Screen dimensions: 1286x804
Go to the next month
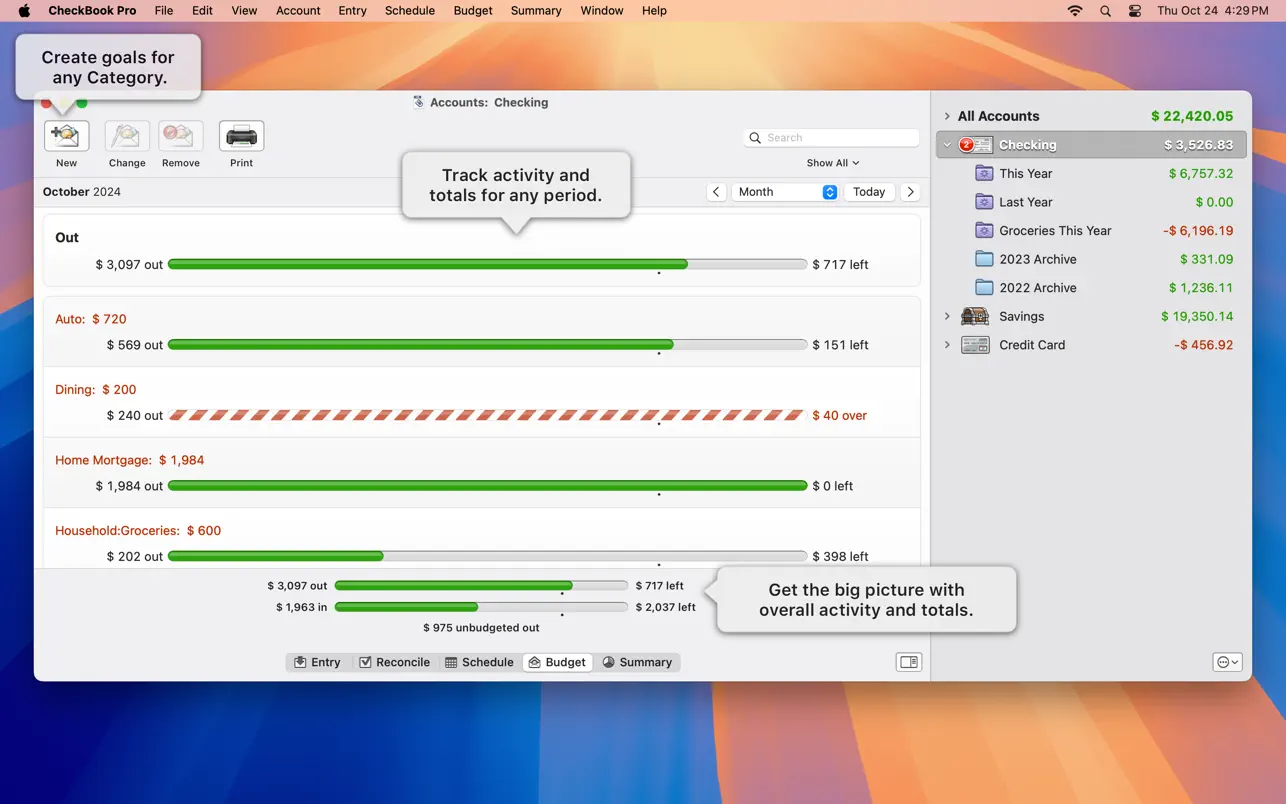910,192
